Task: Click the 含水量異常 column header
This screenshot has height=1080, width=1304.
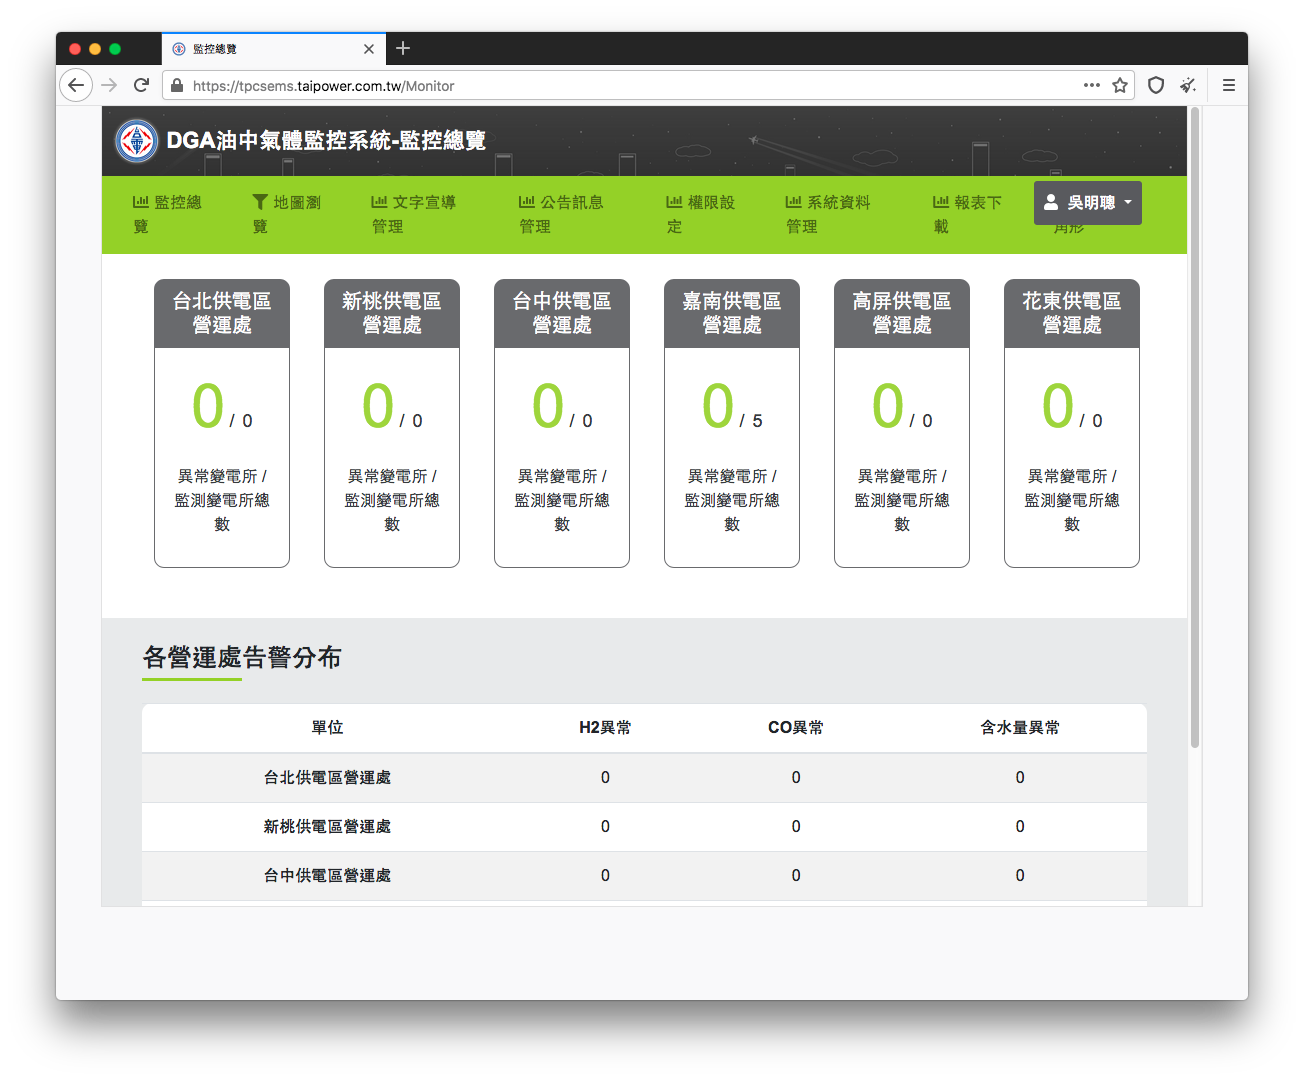Action: 1020,728
